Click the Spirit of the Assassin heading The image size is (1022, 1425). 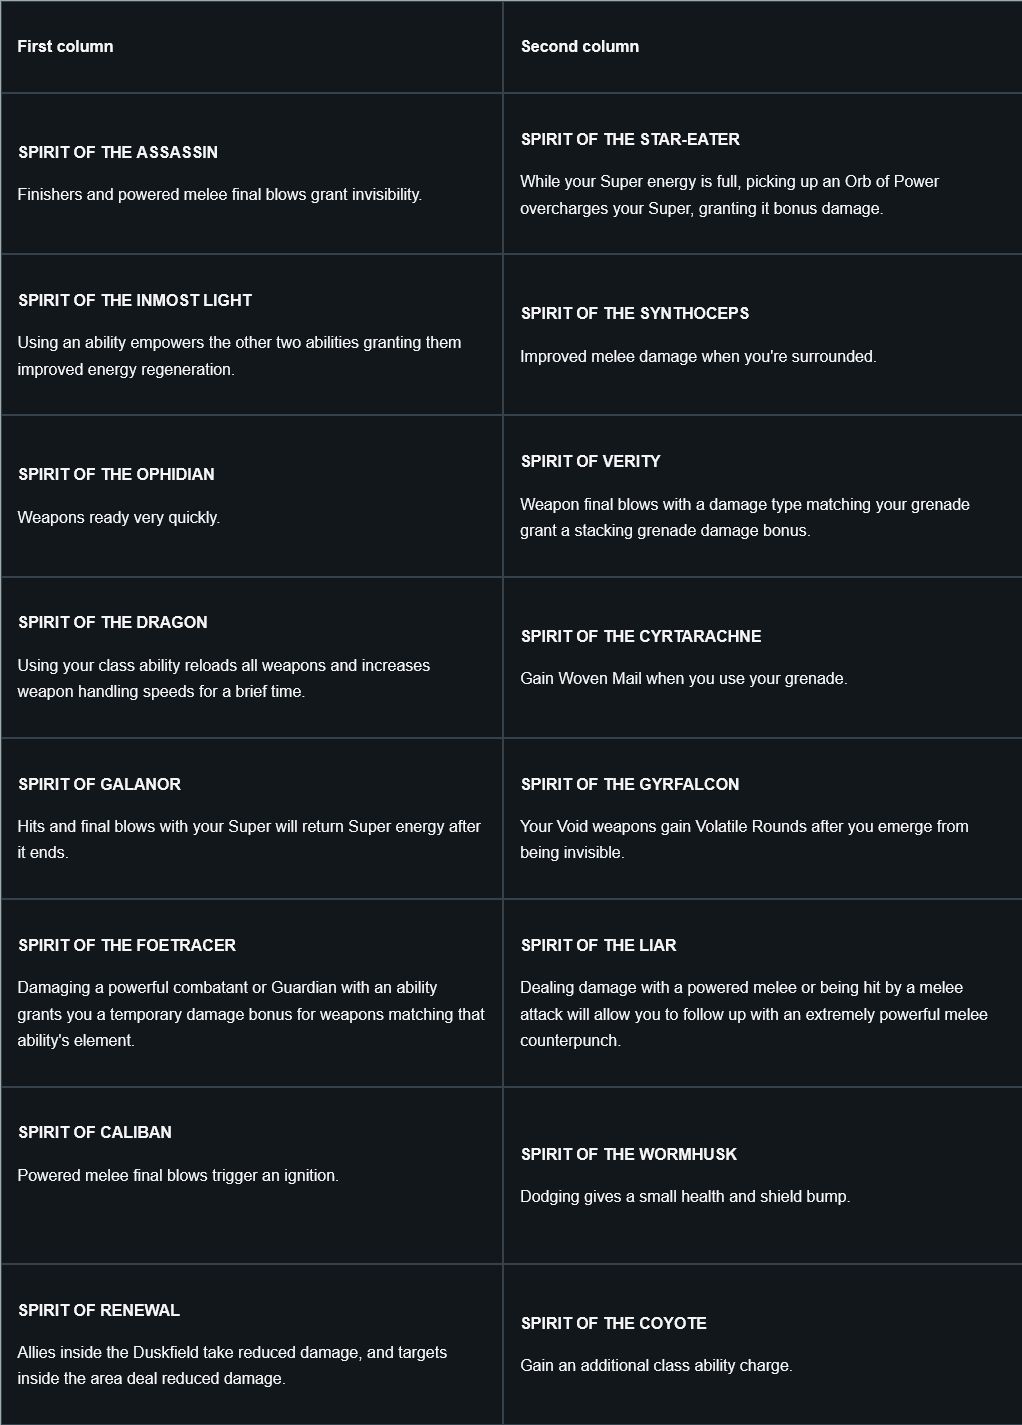(118, 152)
